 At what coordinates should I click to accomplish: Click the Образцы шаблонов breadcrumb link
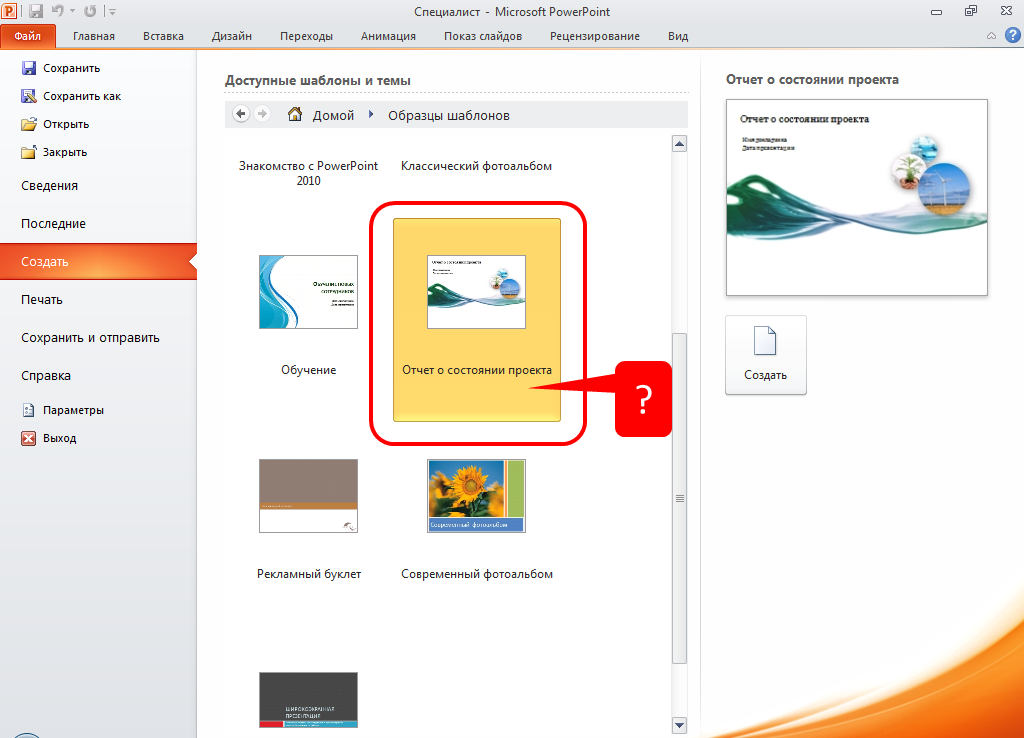[448, 115]
